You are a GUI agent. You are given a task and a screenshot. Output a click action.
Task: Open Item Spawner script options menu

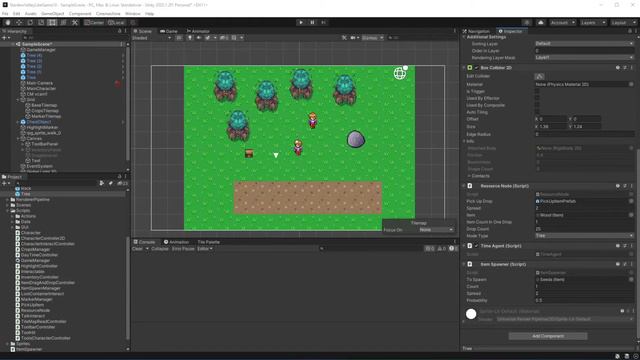631,264
